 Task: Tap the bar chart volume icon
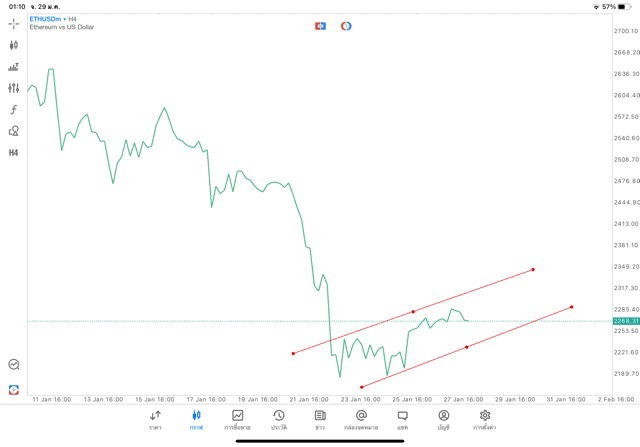[x=14, y=67]
